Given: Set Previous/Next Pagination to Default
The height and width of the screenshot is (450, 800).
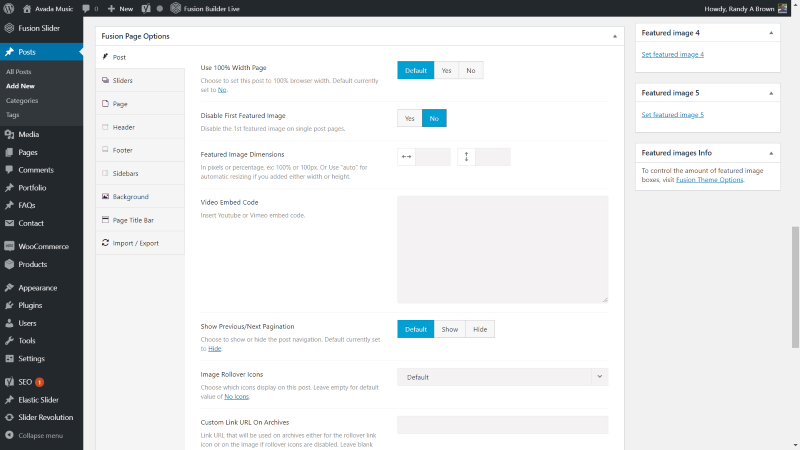Looking at the screenshot, I should click(x=415, y=329).
